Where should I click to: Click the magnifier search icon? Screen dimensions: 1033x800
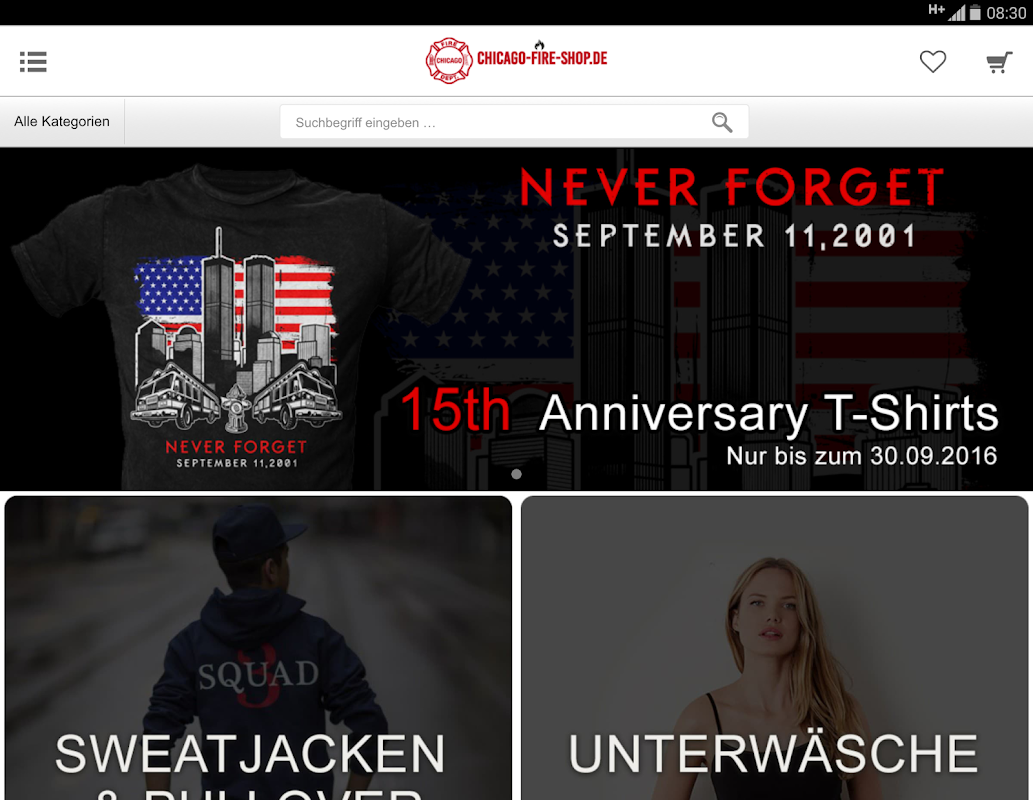722,122
